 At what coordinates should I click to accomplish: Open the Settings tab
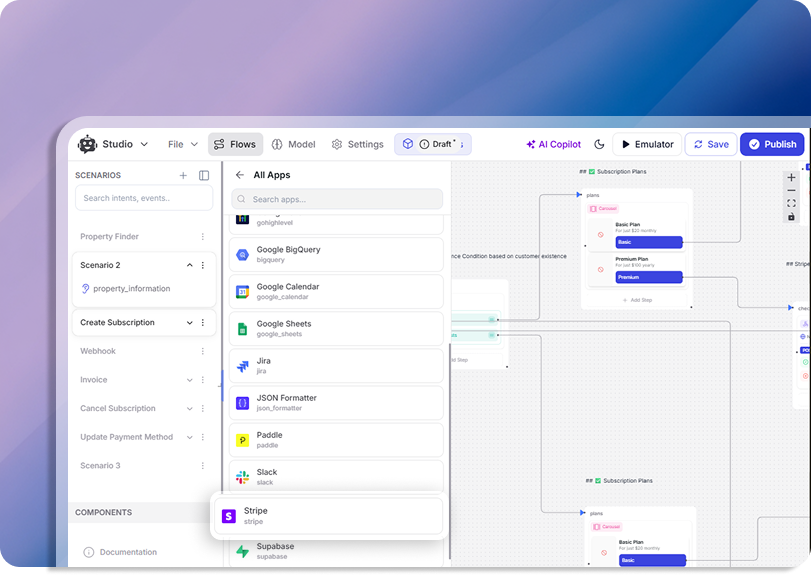click(358, 144)
